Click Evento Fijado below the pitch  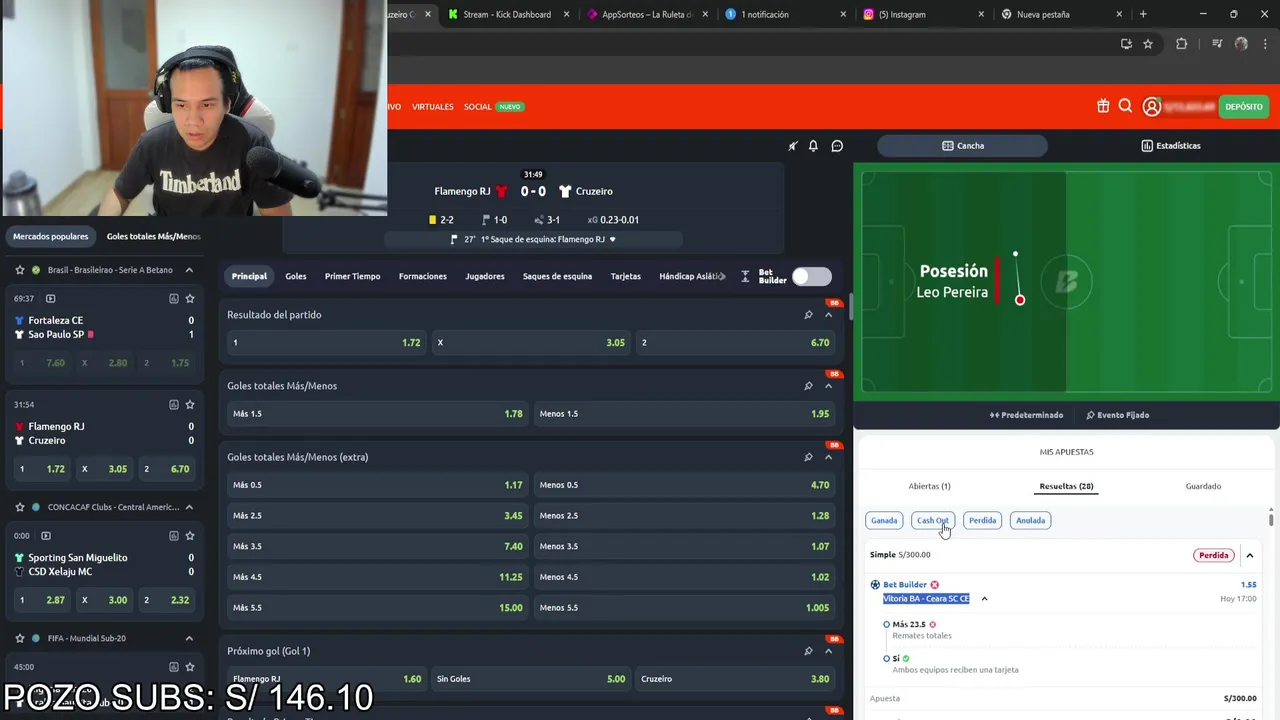[x=1117, y=415]
